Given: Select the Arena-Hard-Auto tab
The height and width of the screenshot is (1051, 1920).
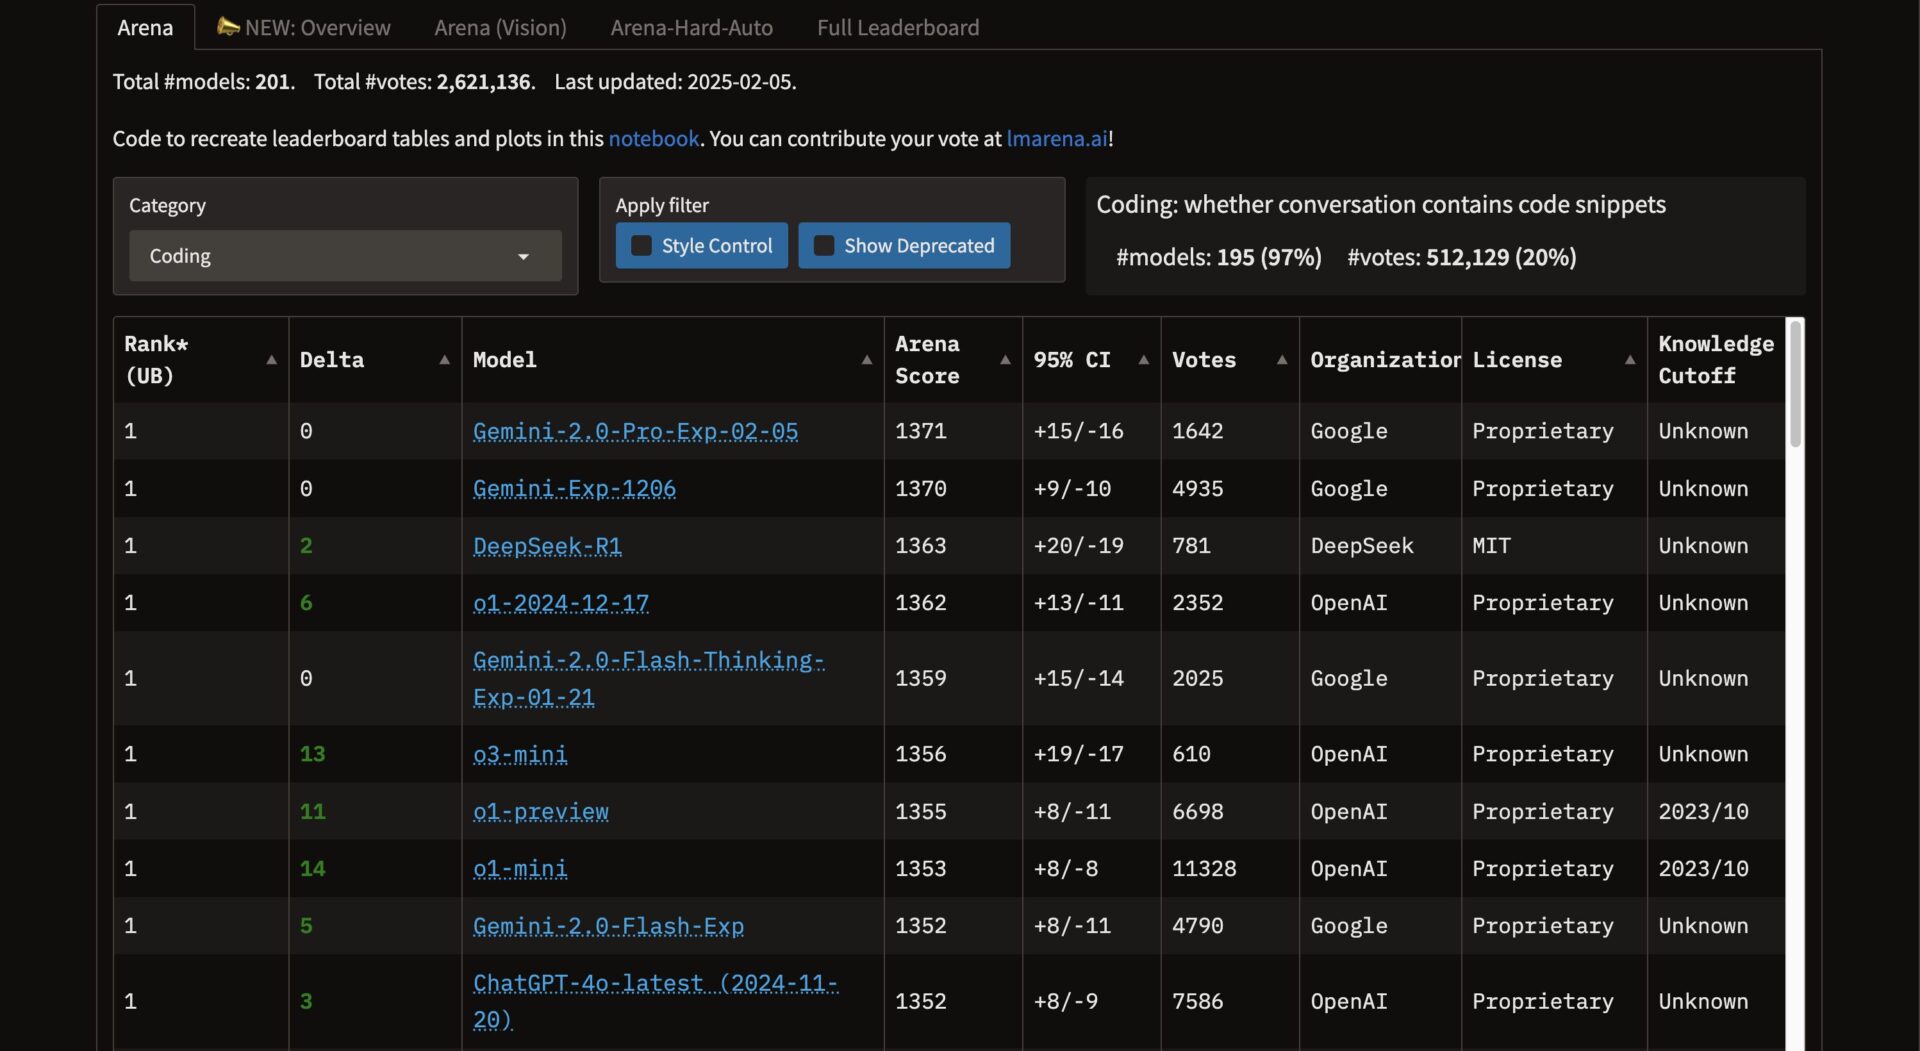Looking at the screenshot, I should [691, 28].
